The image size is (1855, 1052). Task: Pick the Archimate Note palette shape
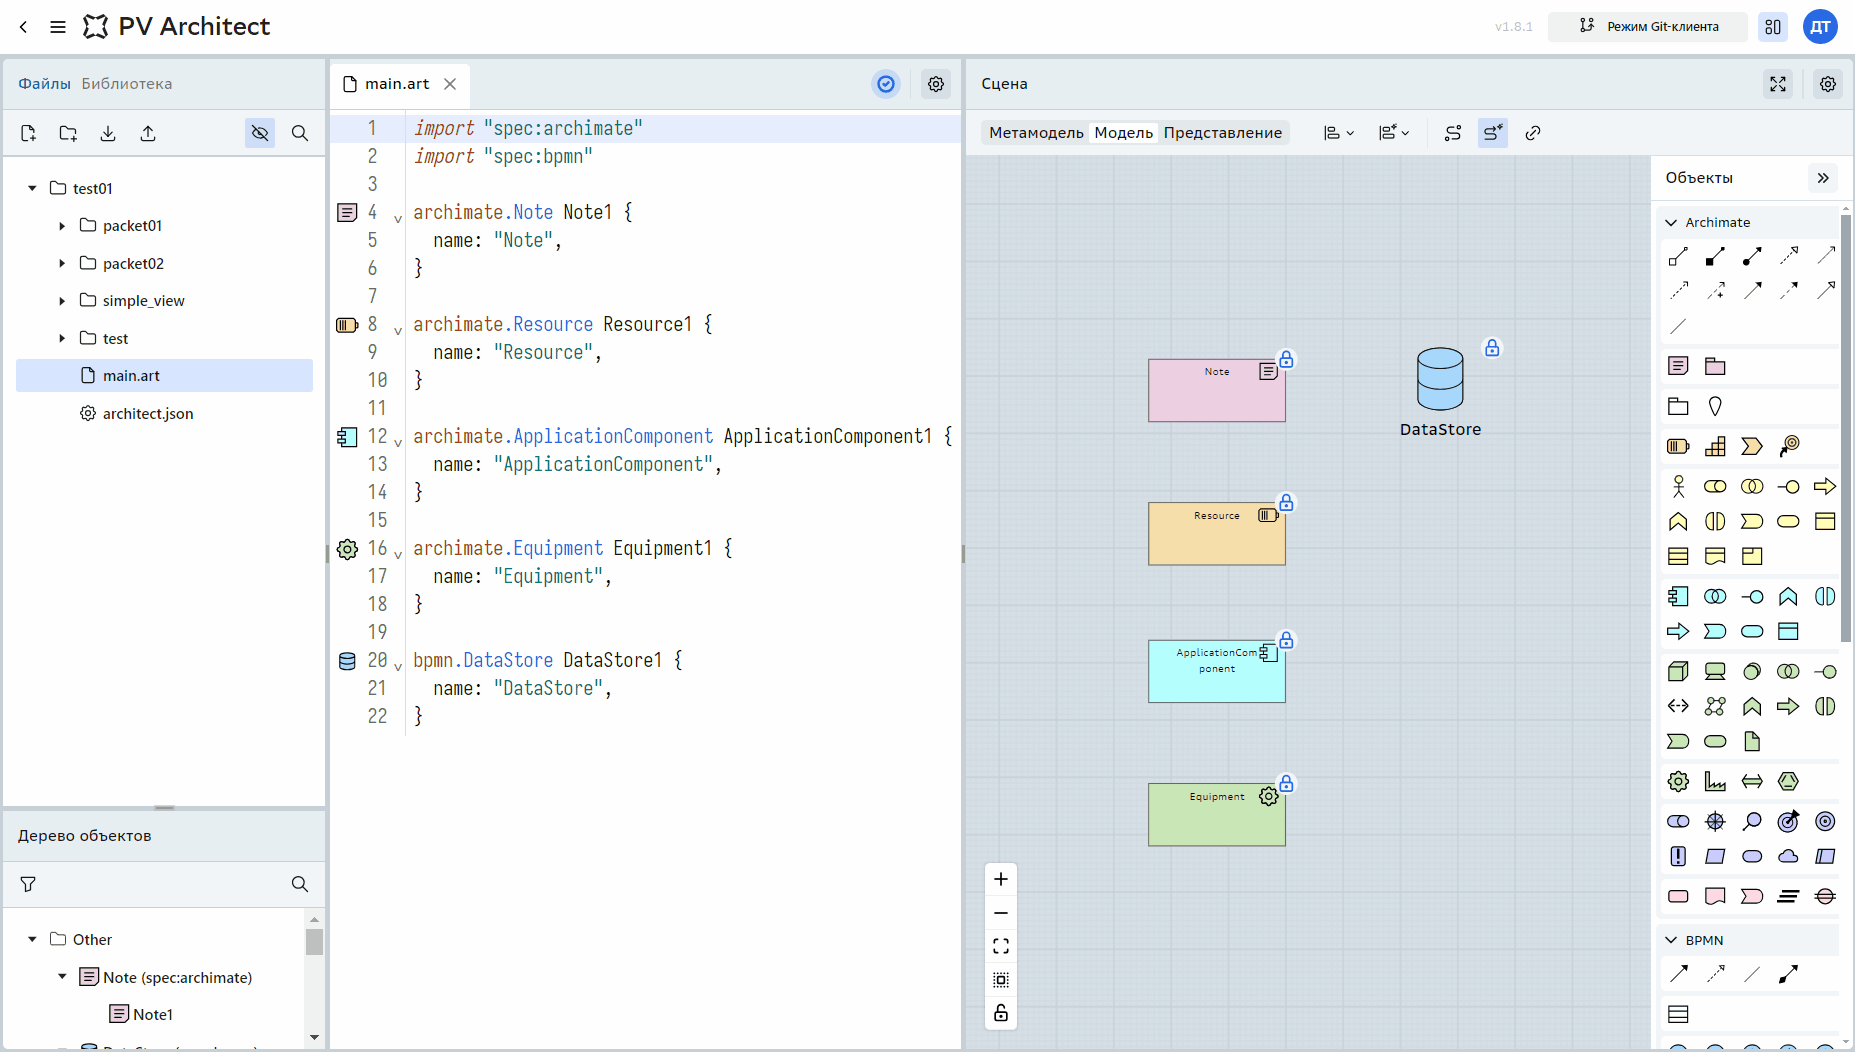1678,366
